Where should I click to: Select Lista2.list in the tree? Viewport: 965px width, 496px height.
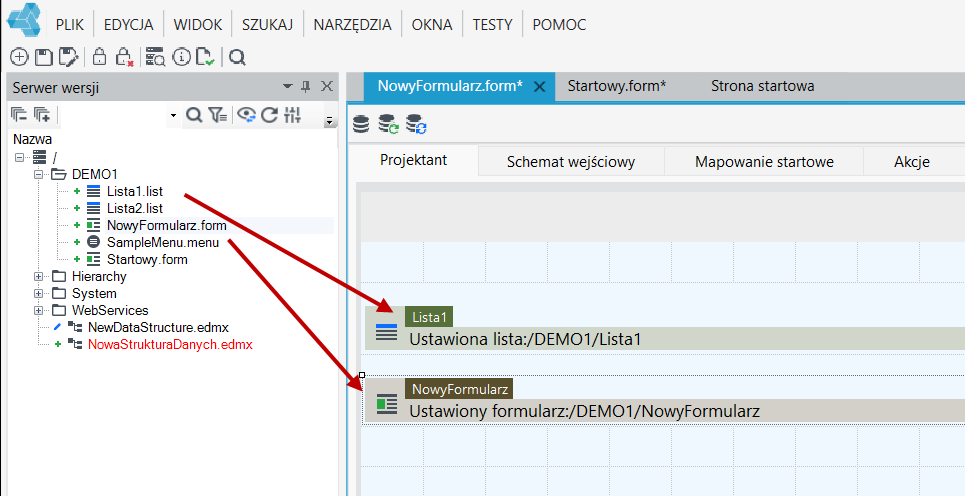[x=135, y=209]
